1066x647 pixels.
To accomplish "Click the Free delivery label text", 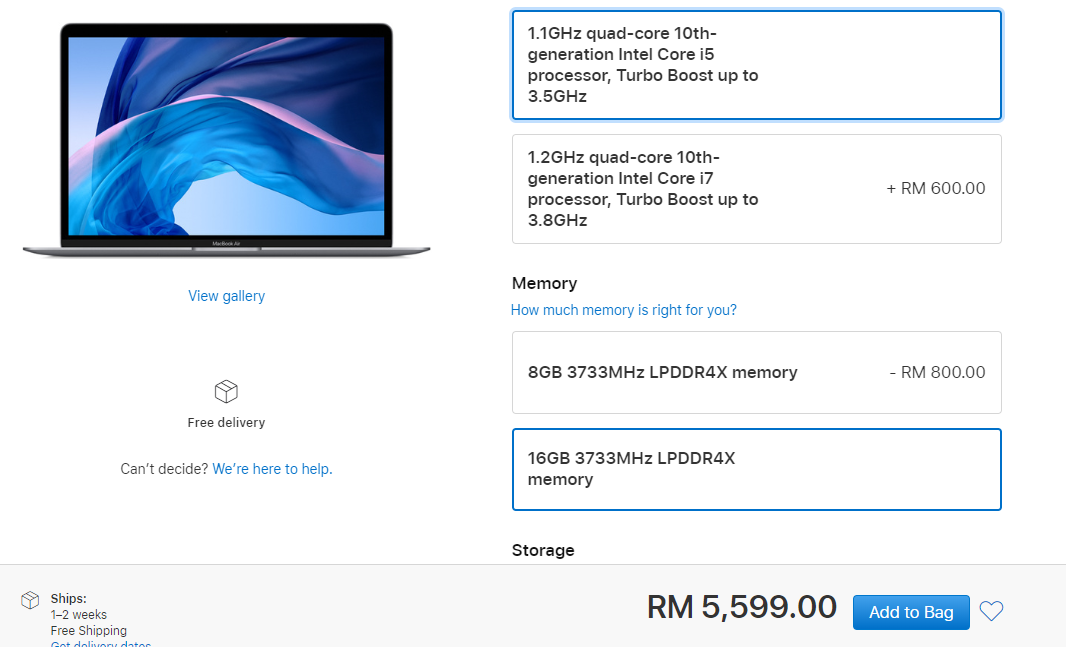I will tap(226, 423).
